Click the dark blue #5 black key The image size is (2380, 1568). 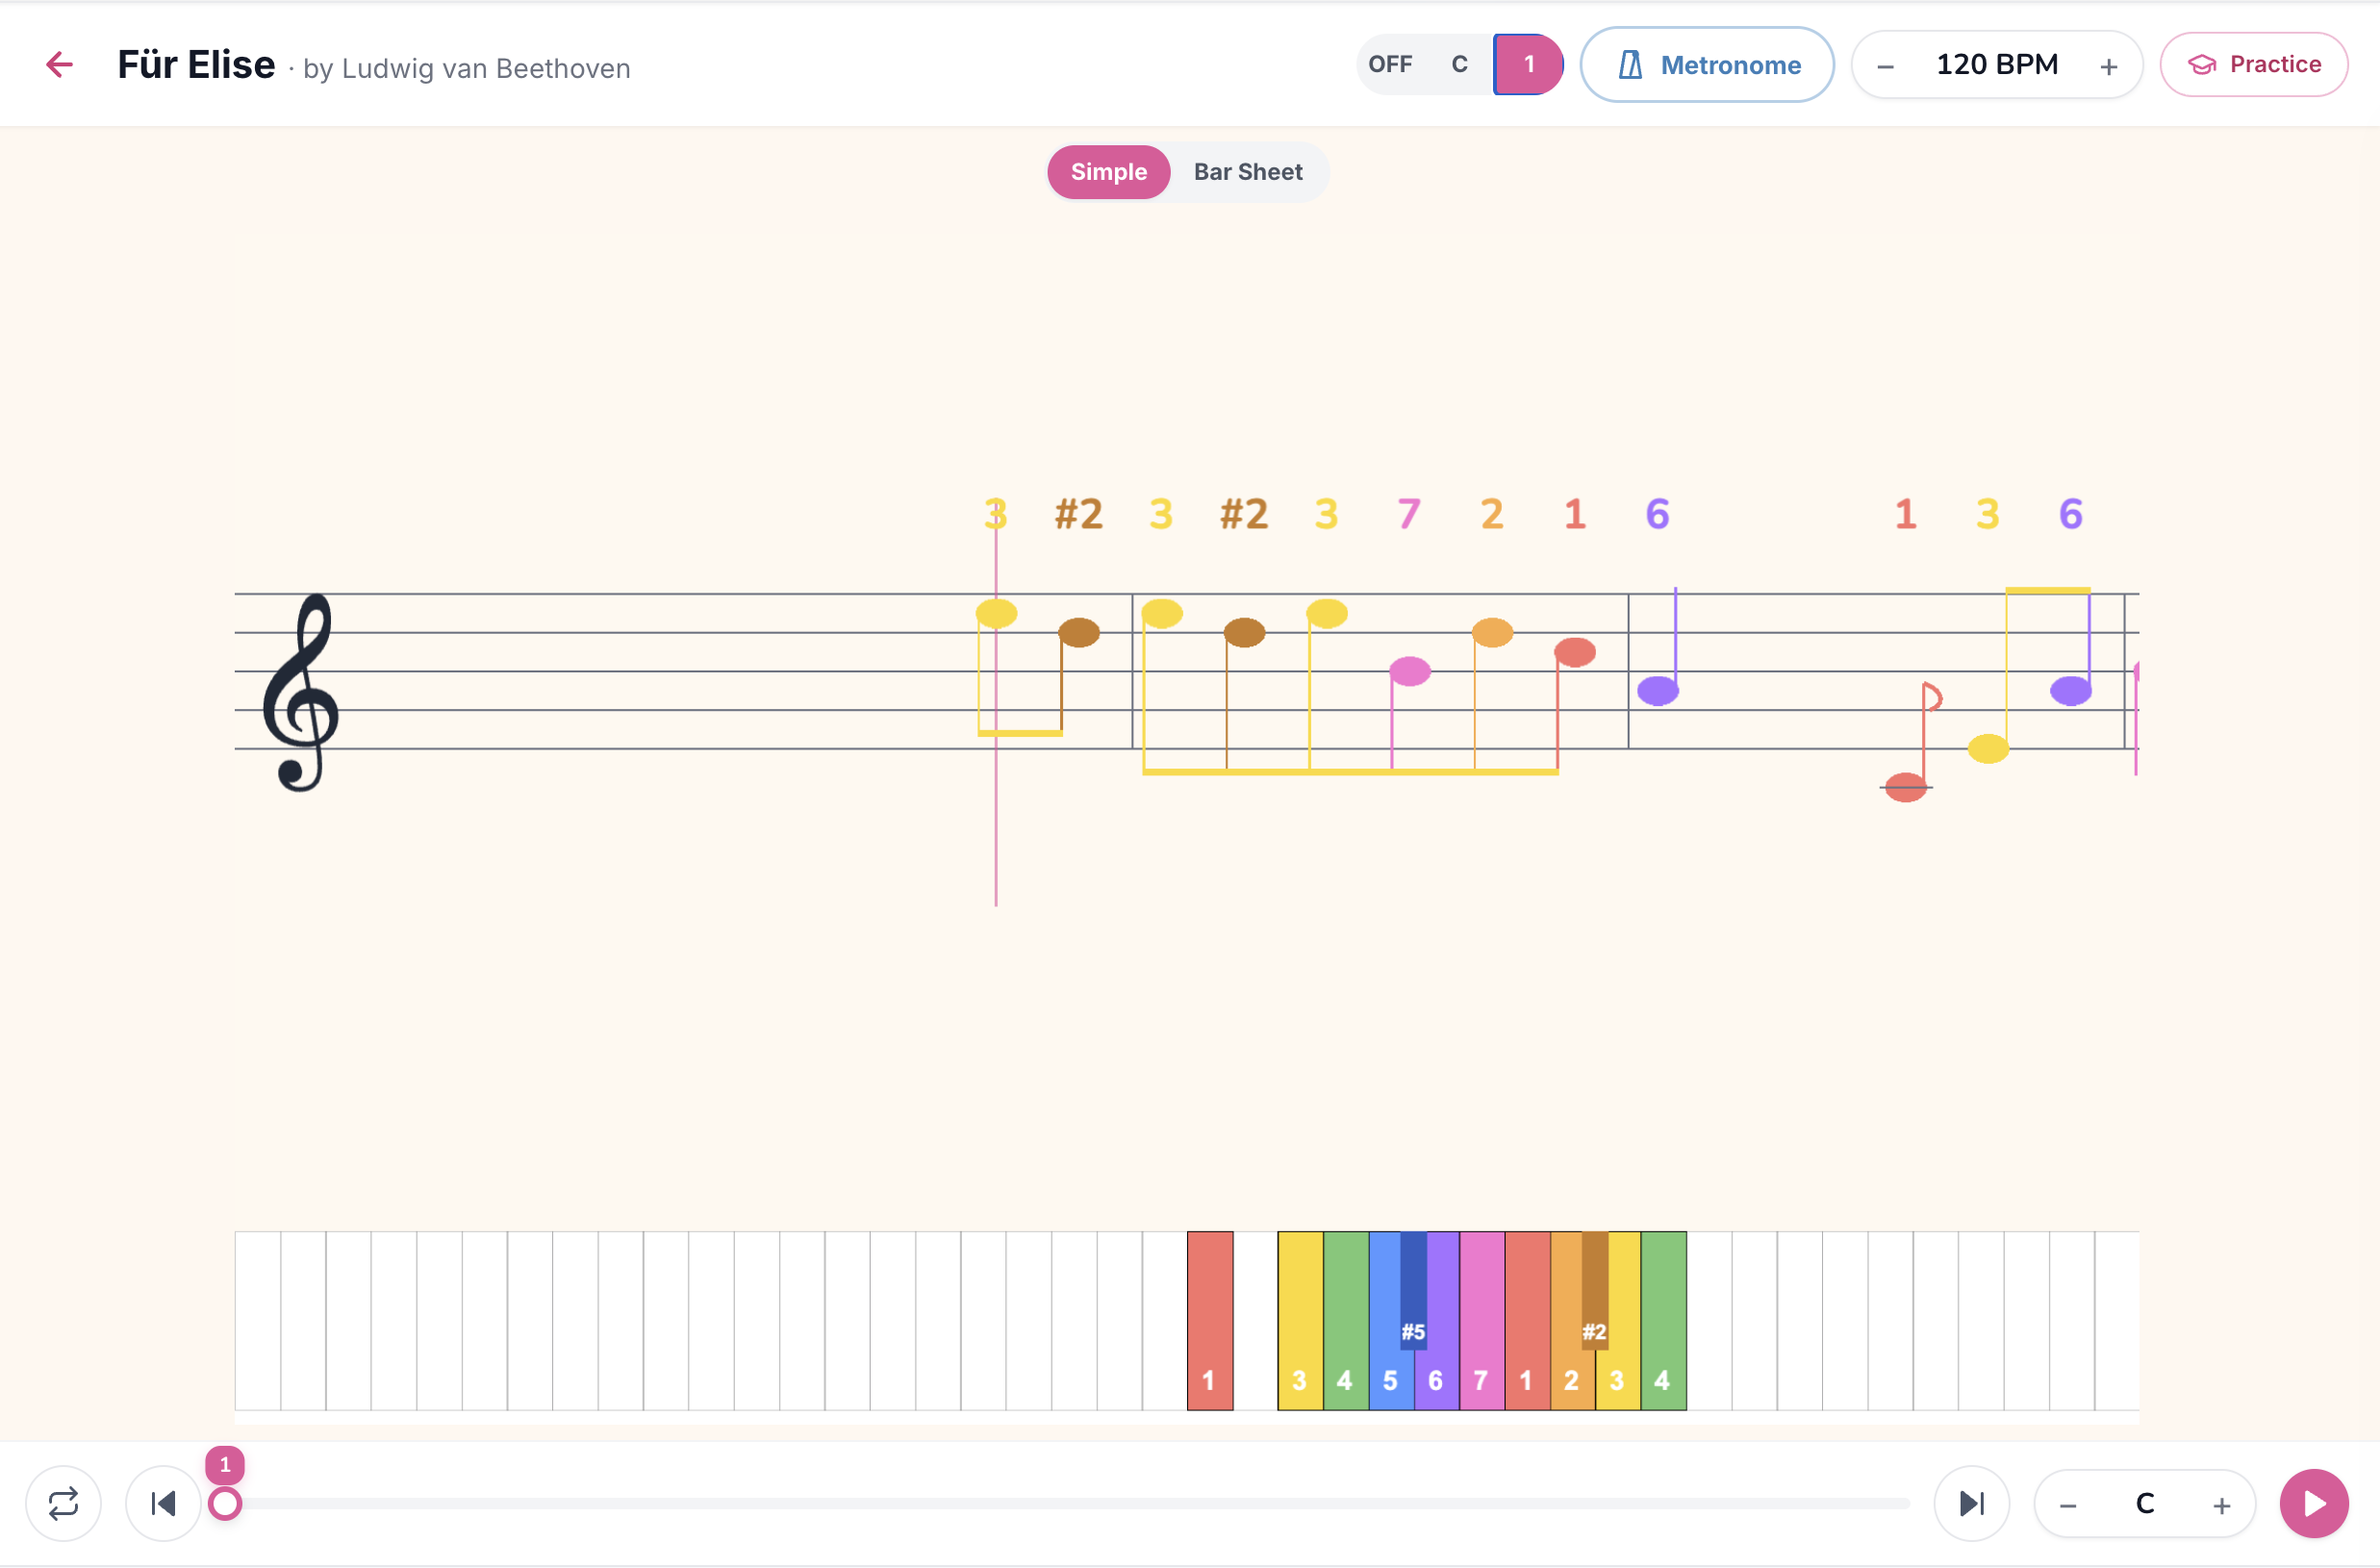click(1413, 1290)
